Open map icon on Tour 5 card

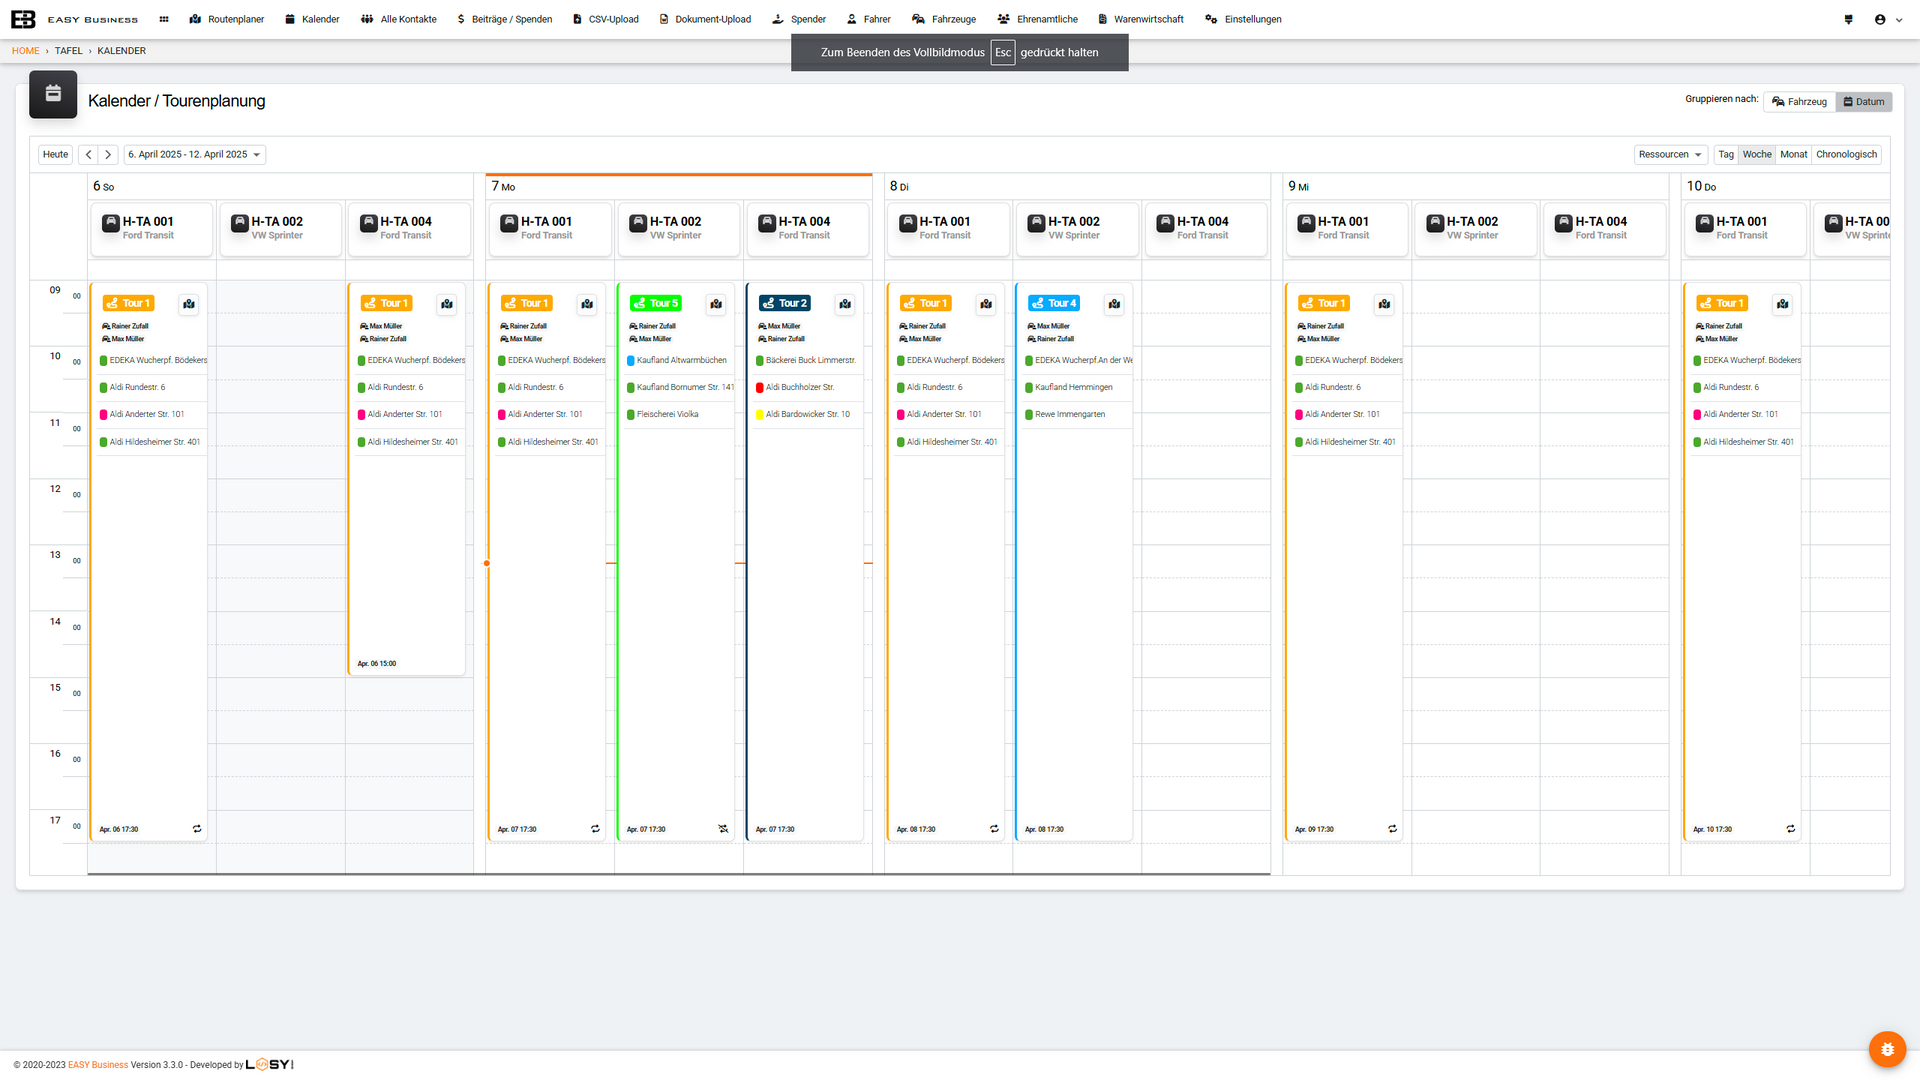[x=716, y=304]
